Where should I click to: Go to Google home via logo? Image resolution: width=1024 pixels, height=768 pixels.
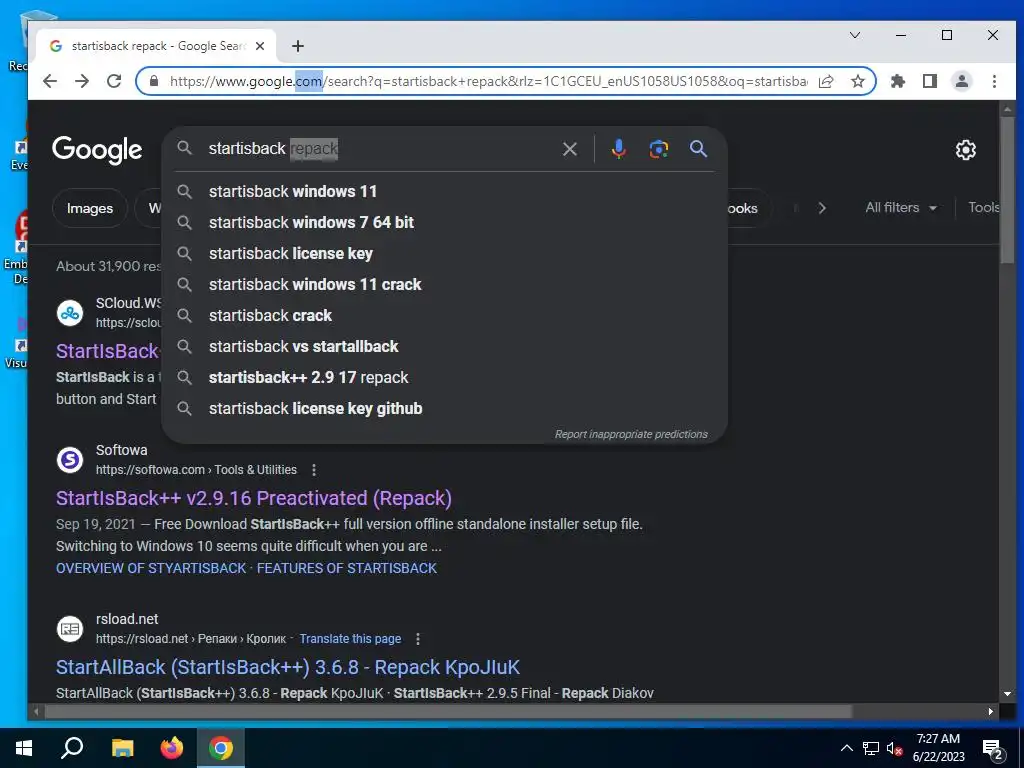click(x=97, y=150)
